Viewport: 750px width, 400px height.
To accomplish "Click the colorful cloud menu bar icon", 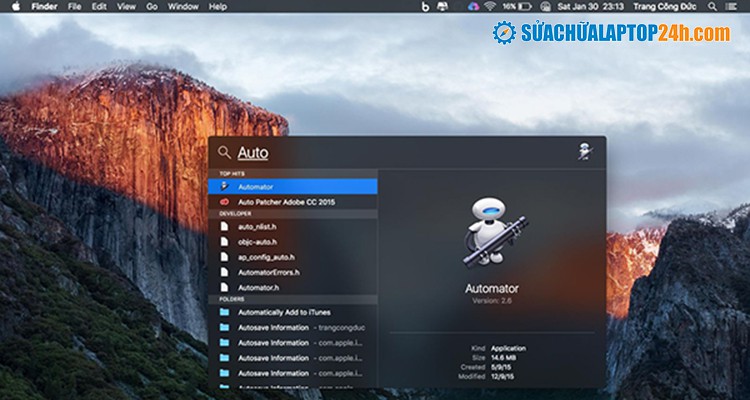I will click(474, 7).
